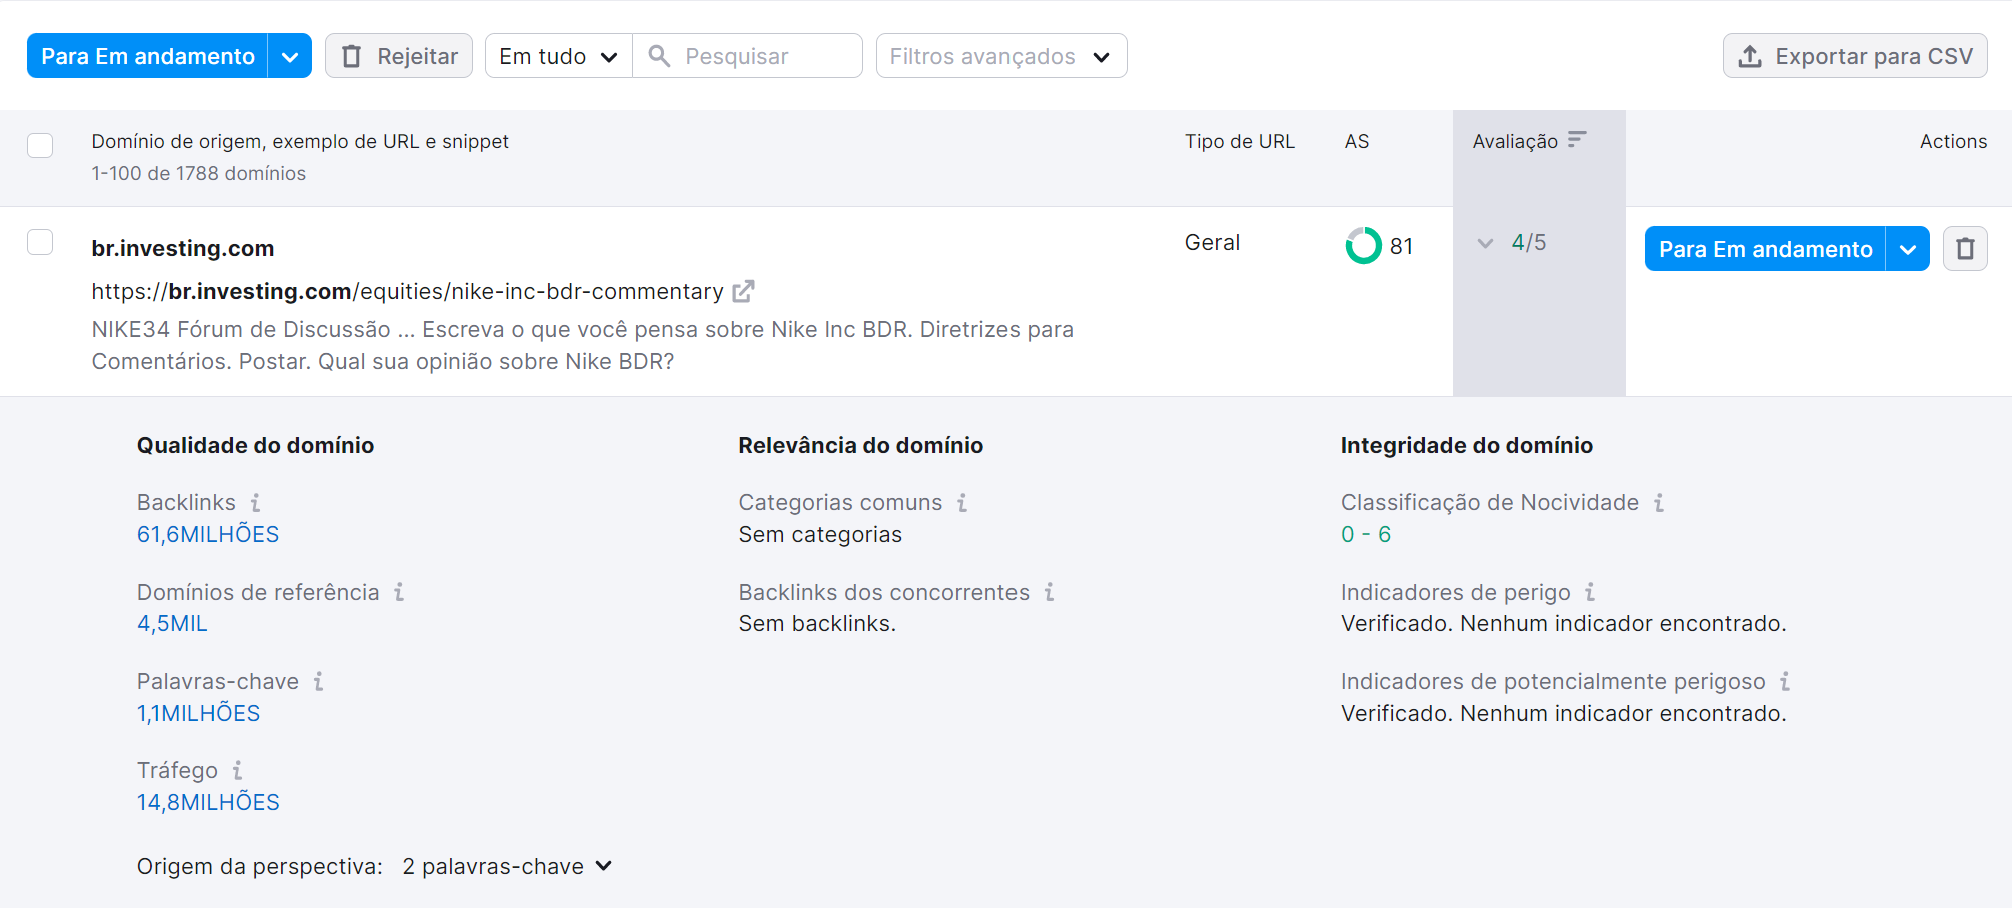Click the trash icon in the br.investing.com row

(x=1965, y=249)
